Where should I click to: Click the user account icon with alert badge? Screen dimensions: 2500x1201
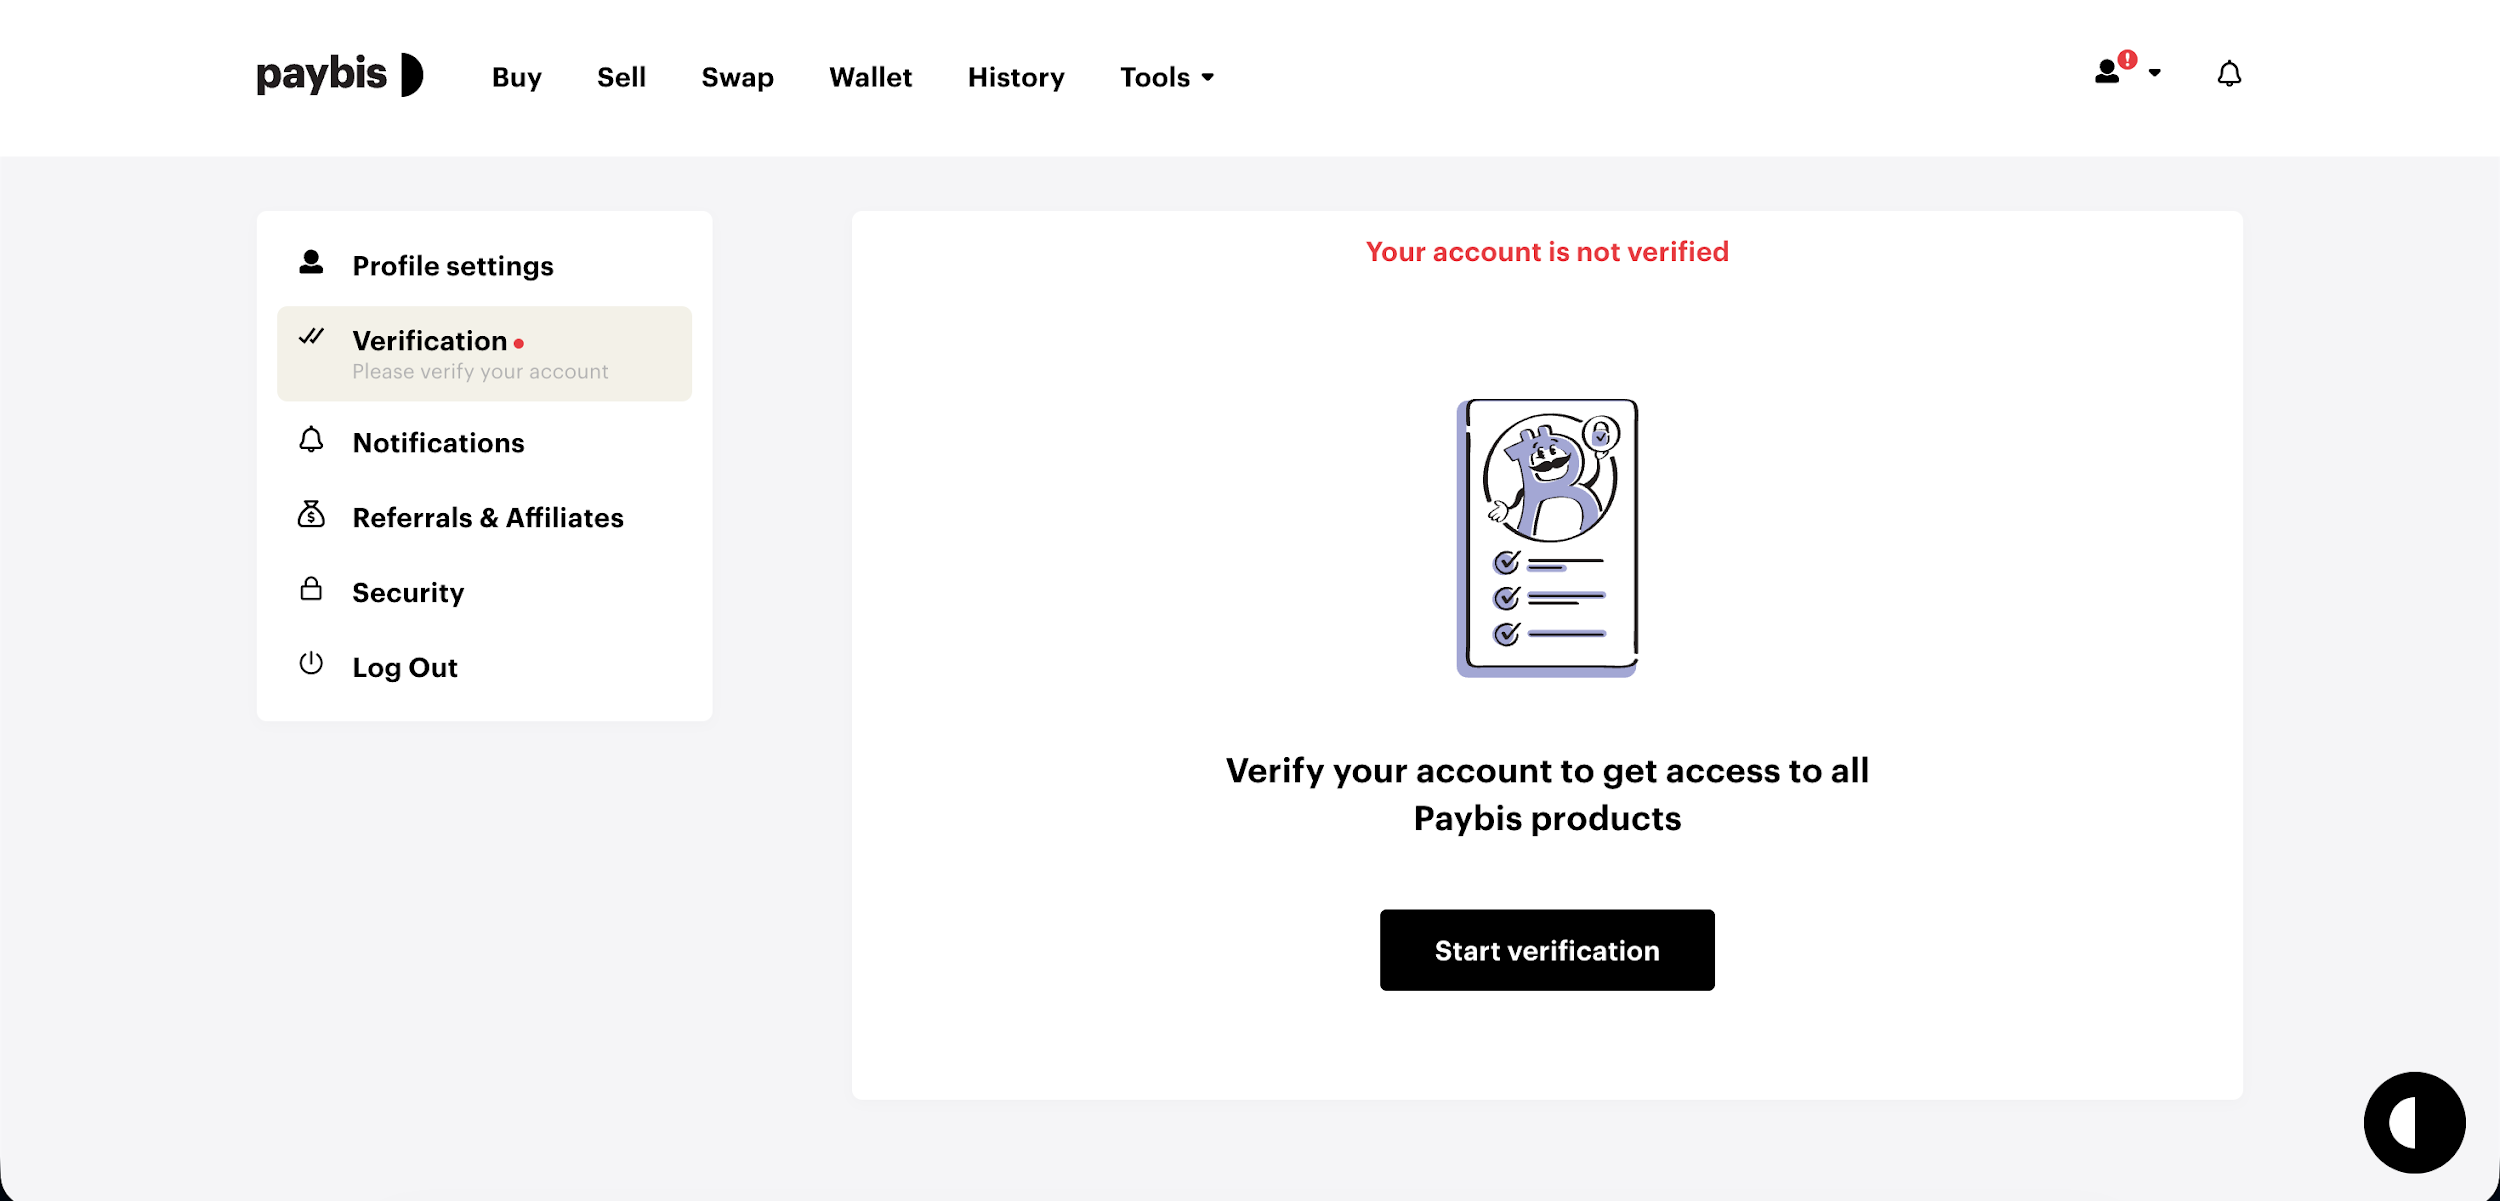pyautogui.click(x=2109, y=72)
